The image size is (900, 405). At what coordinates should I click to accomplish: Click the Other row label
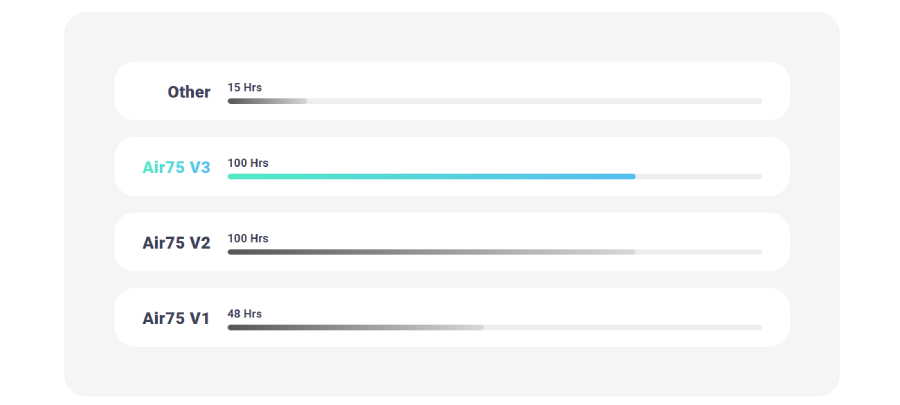click(x=189, y=92)
